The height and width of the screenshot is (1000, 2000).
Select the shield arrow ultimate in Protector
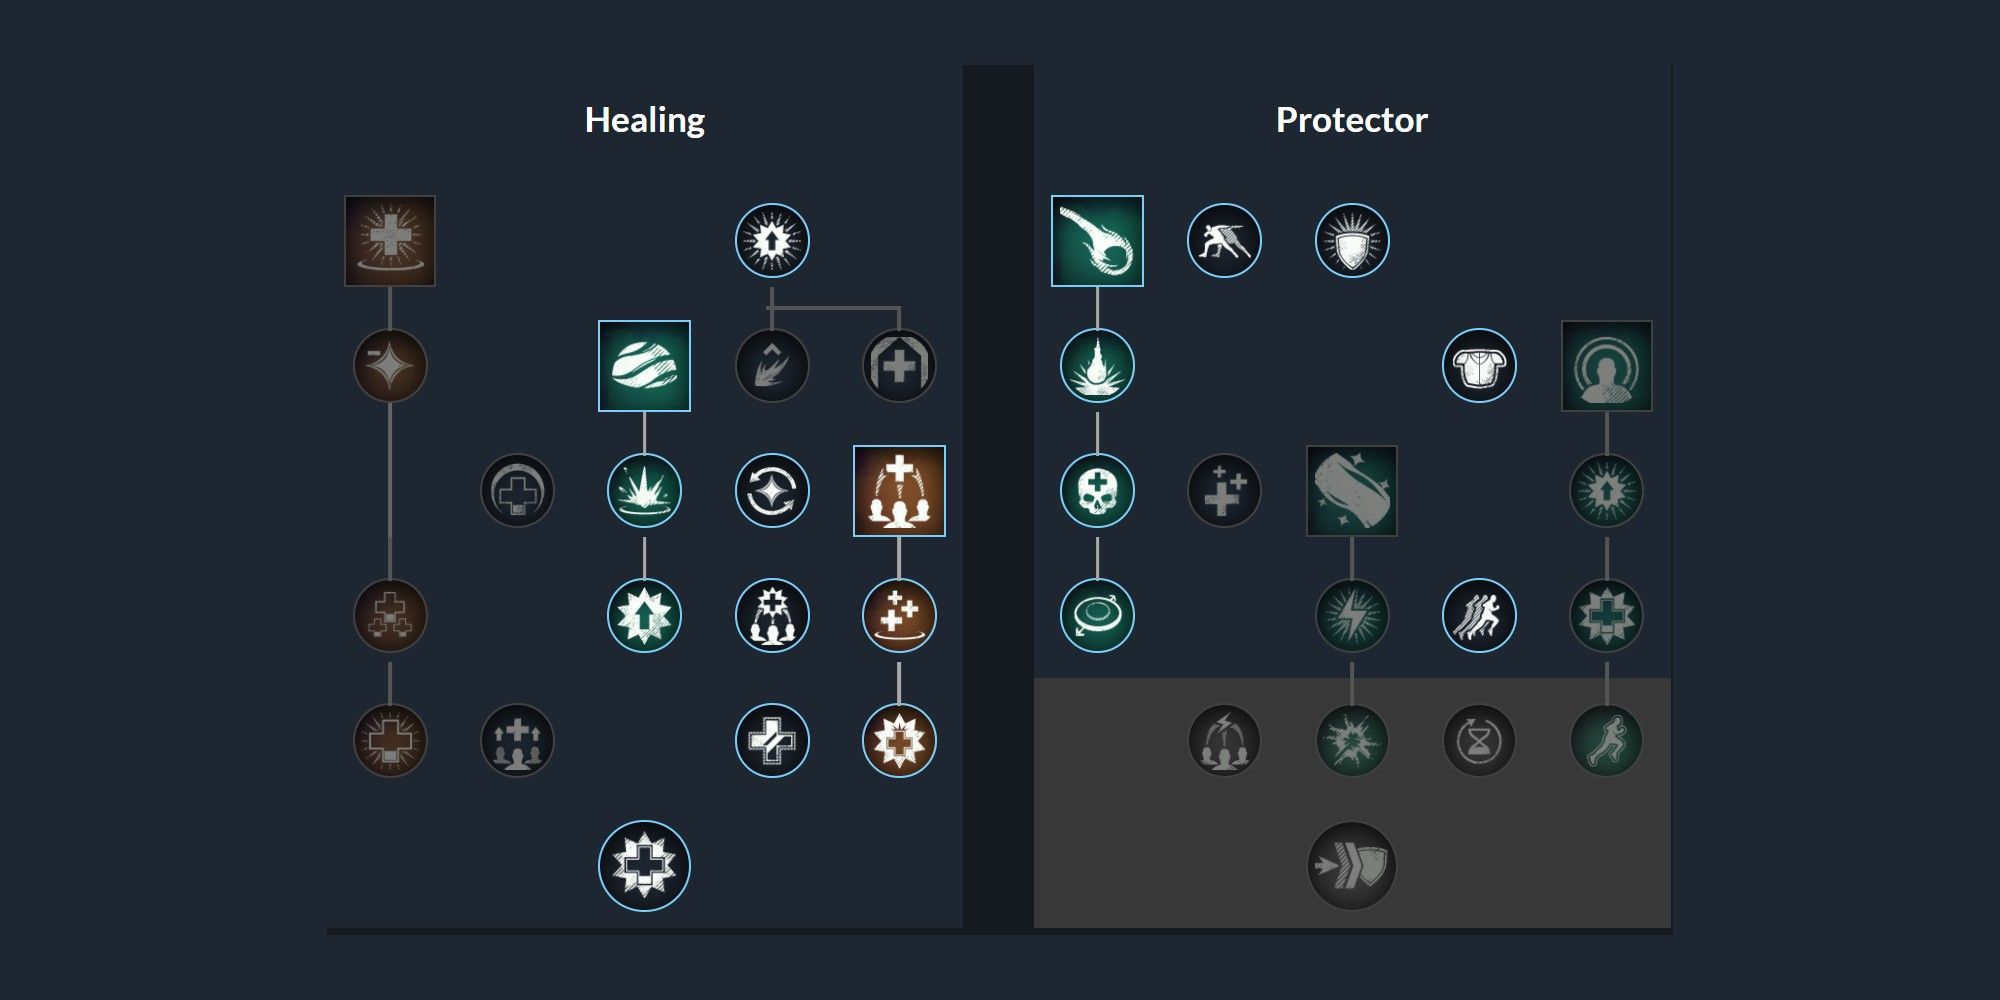pos(1352,866)
